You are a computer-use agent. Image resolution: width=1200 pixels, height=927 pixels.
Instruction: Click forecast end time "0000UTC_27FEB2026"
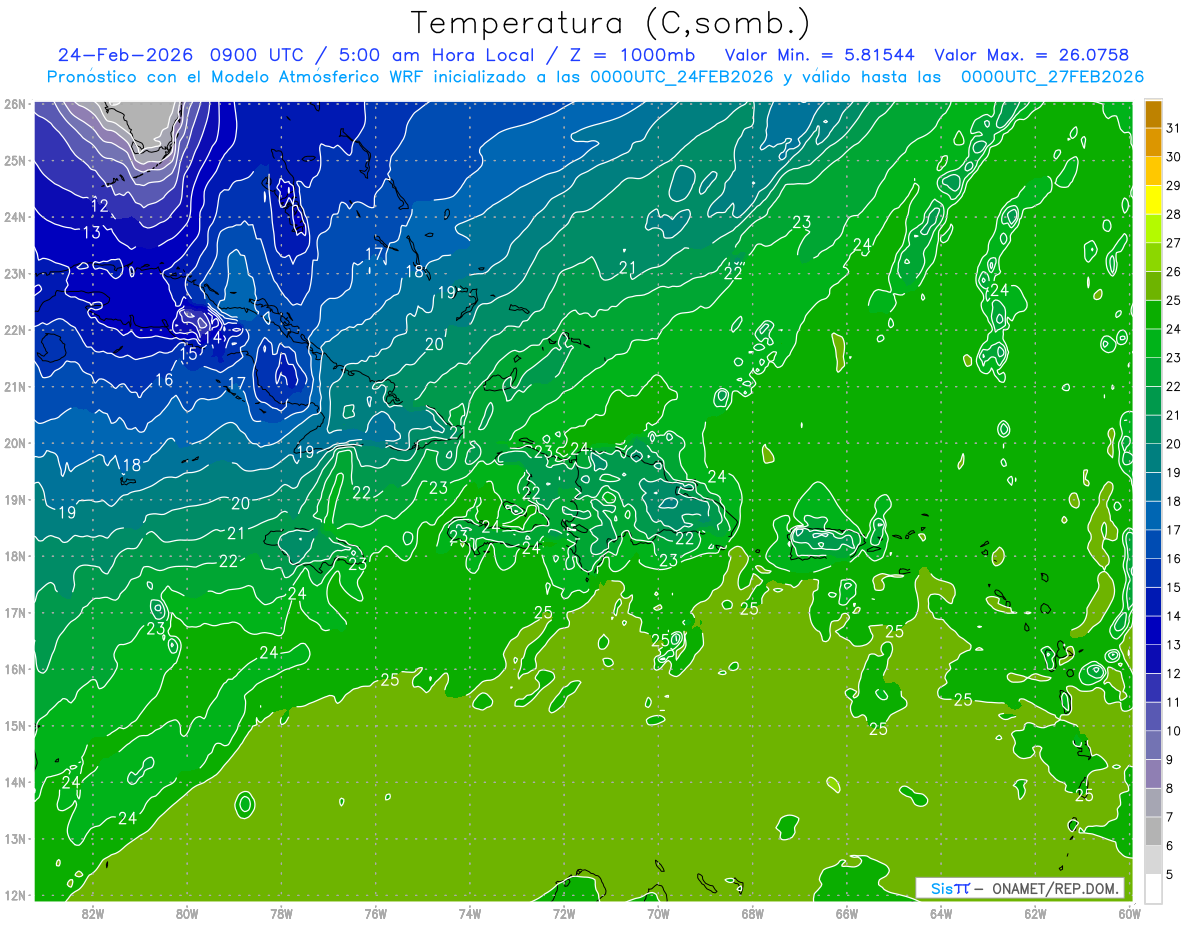(1052, 76)
